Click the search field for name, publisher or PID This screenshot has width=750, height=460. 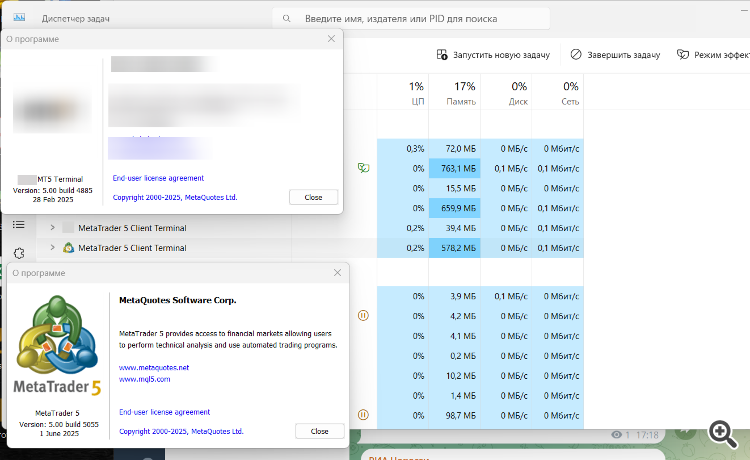point(411,19)
